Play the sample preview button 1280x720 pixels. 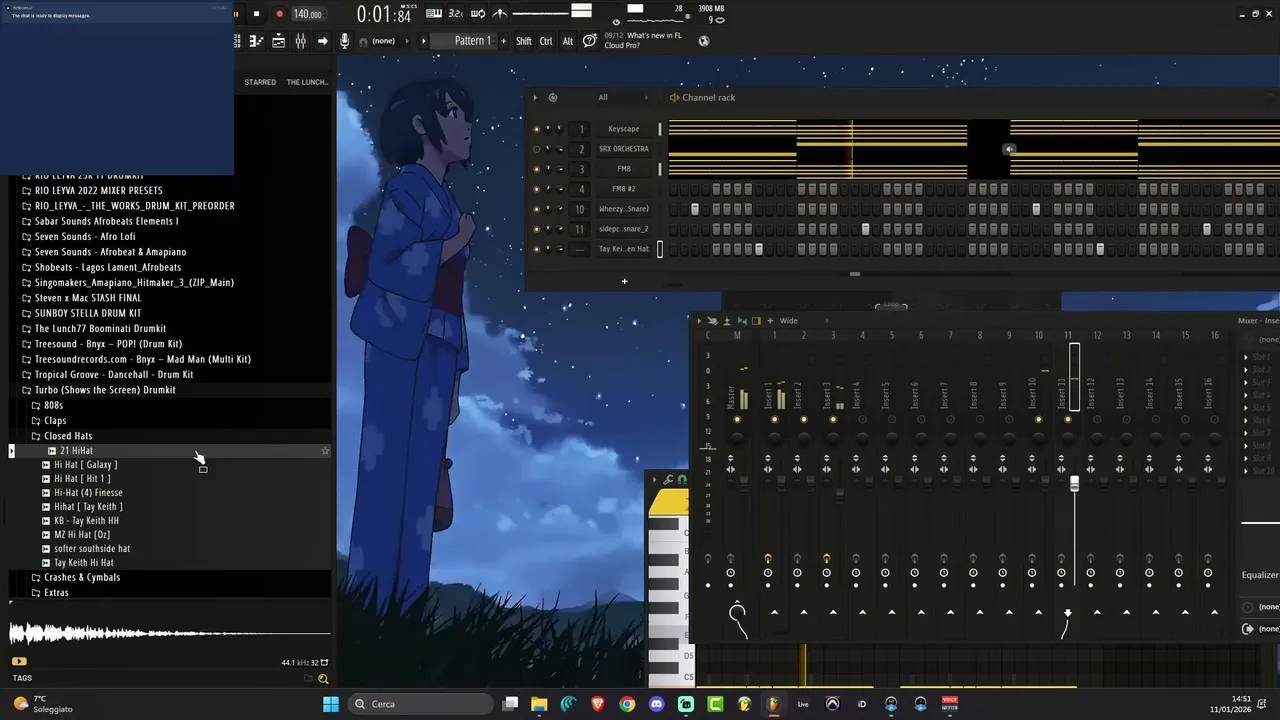(x=19, y=661)
